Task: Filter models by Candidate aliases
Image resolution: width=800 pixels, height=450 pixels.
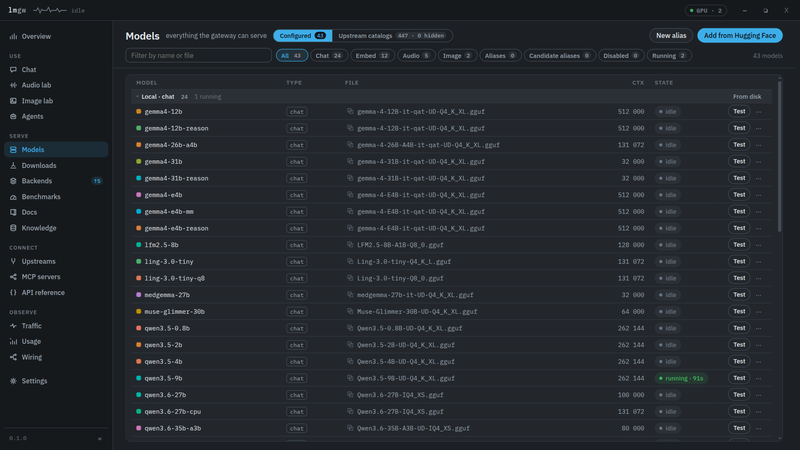Action: click(560, 56)
